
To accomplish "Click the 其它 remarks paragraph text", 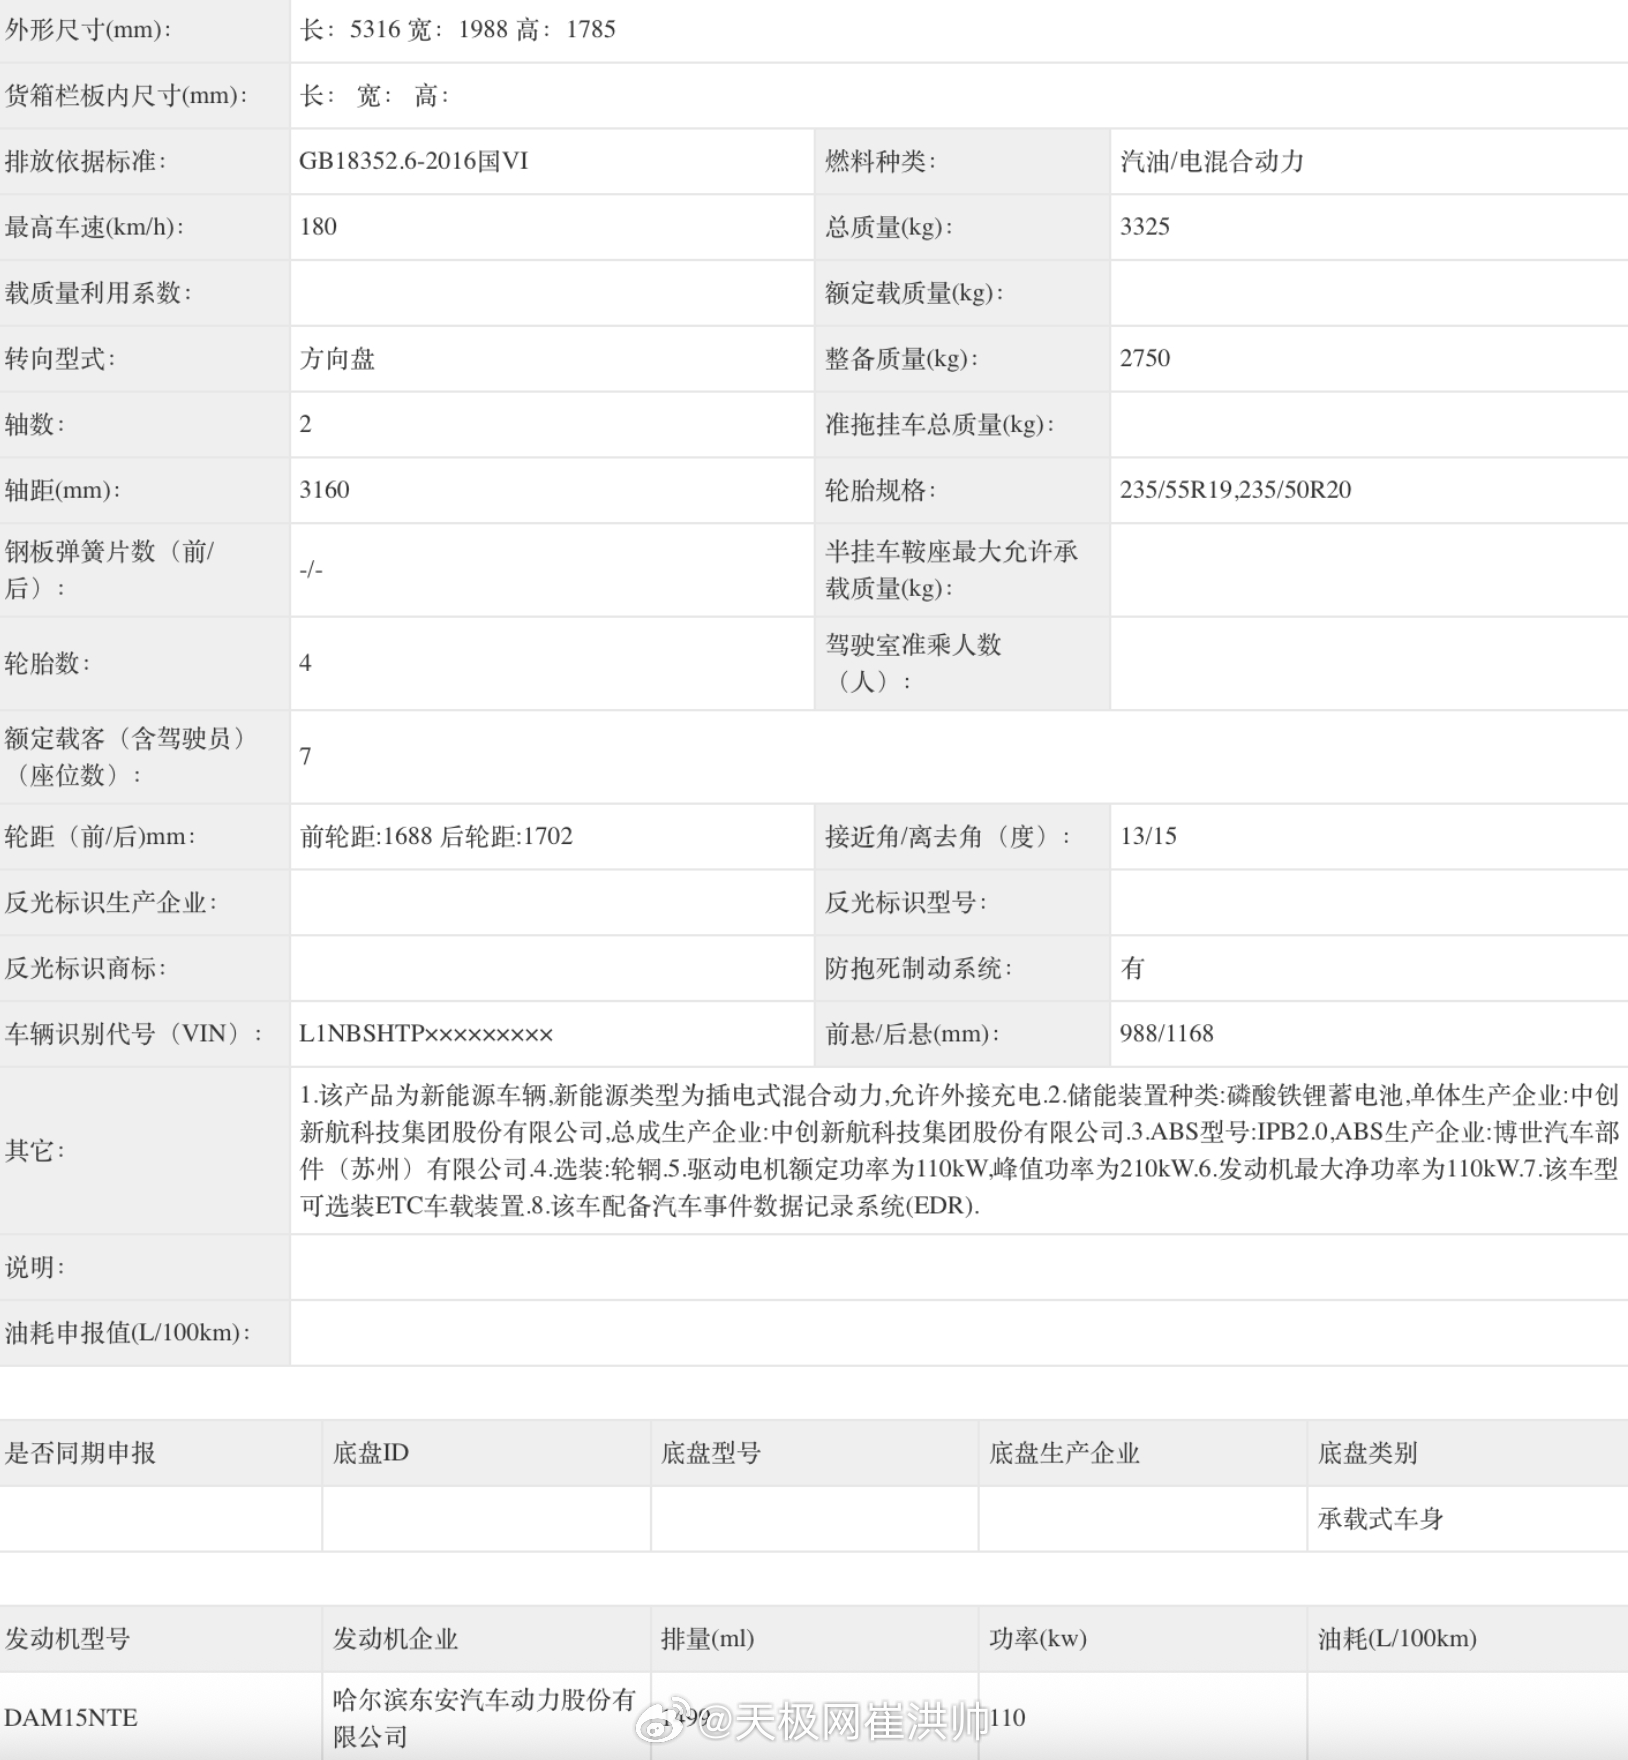I will point(959,1151).
